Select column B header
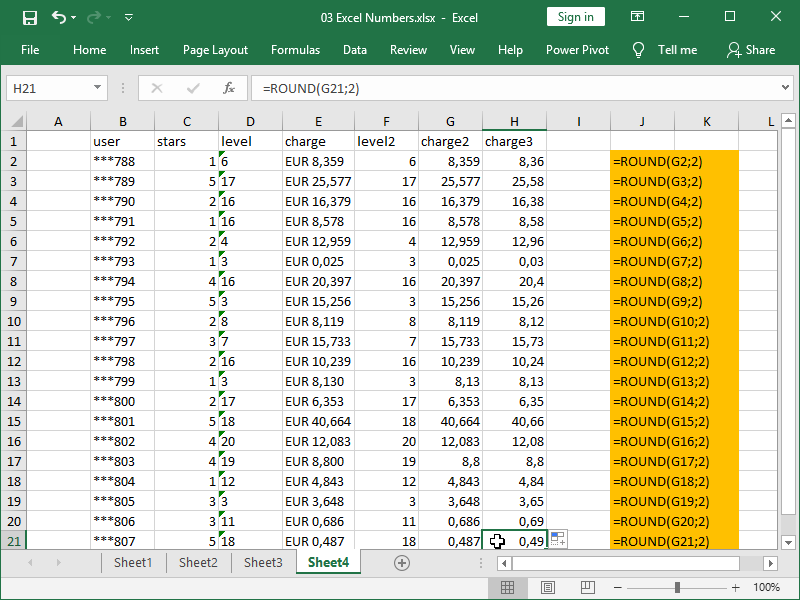The image size is (800, 600). coord(122,121)
